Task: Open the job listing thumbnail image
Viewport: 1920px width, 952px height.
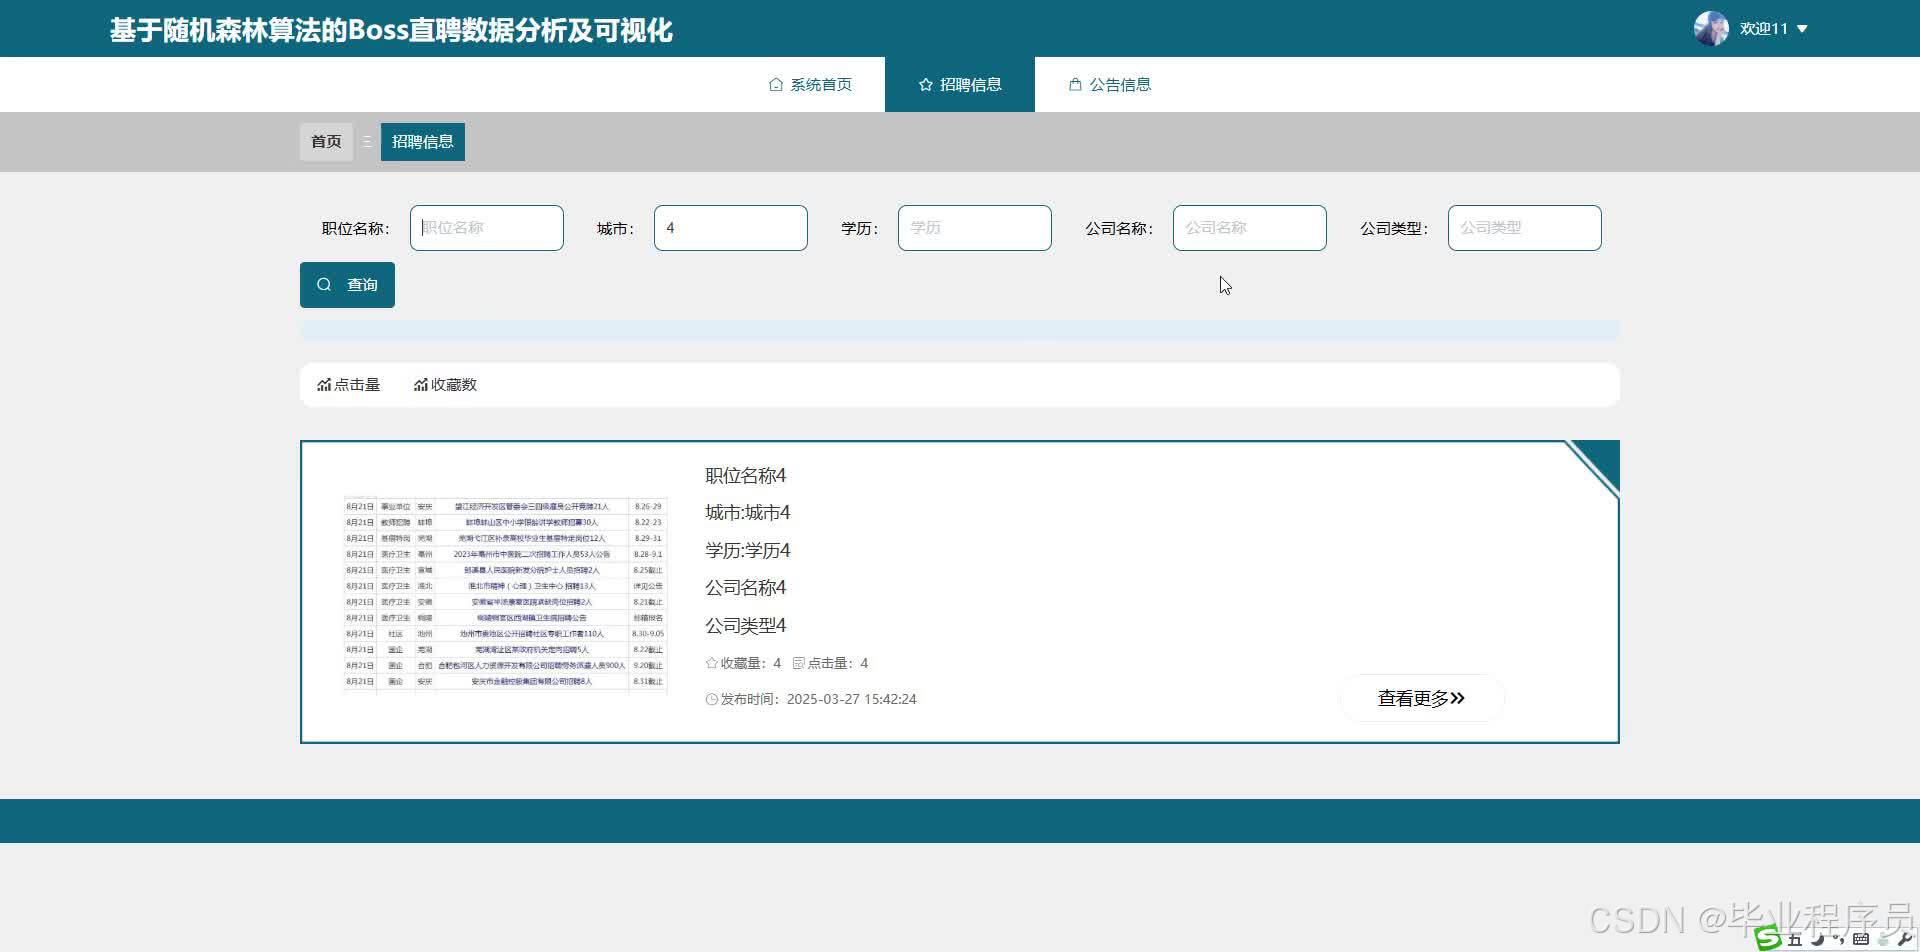Action: 505,594
